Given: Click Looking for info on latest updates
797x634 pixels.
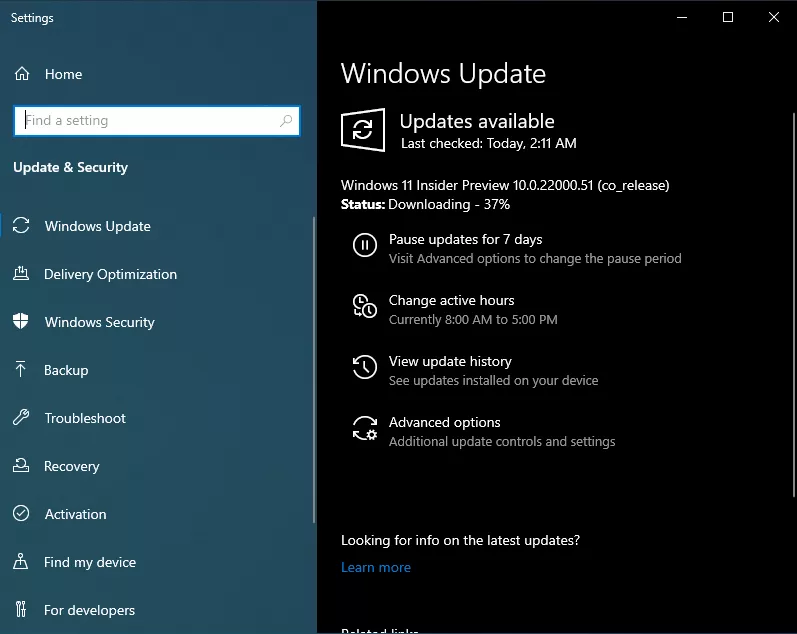Looking at the screenshot, I should tap(461, 540).
